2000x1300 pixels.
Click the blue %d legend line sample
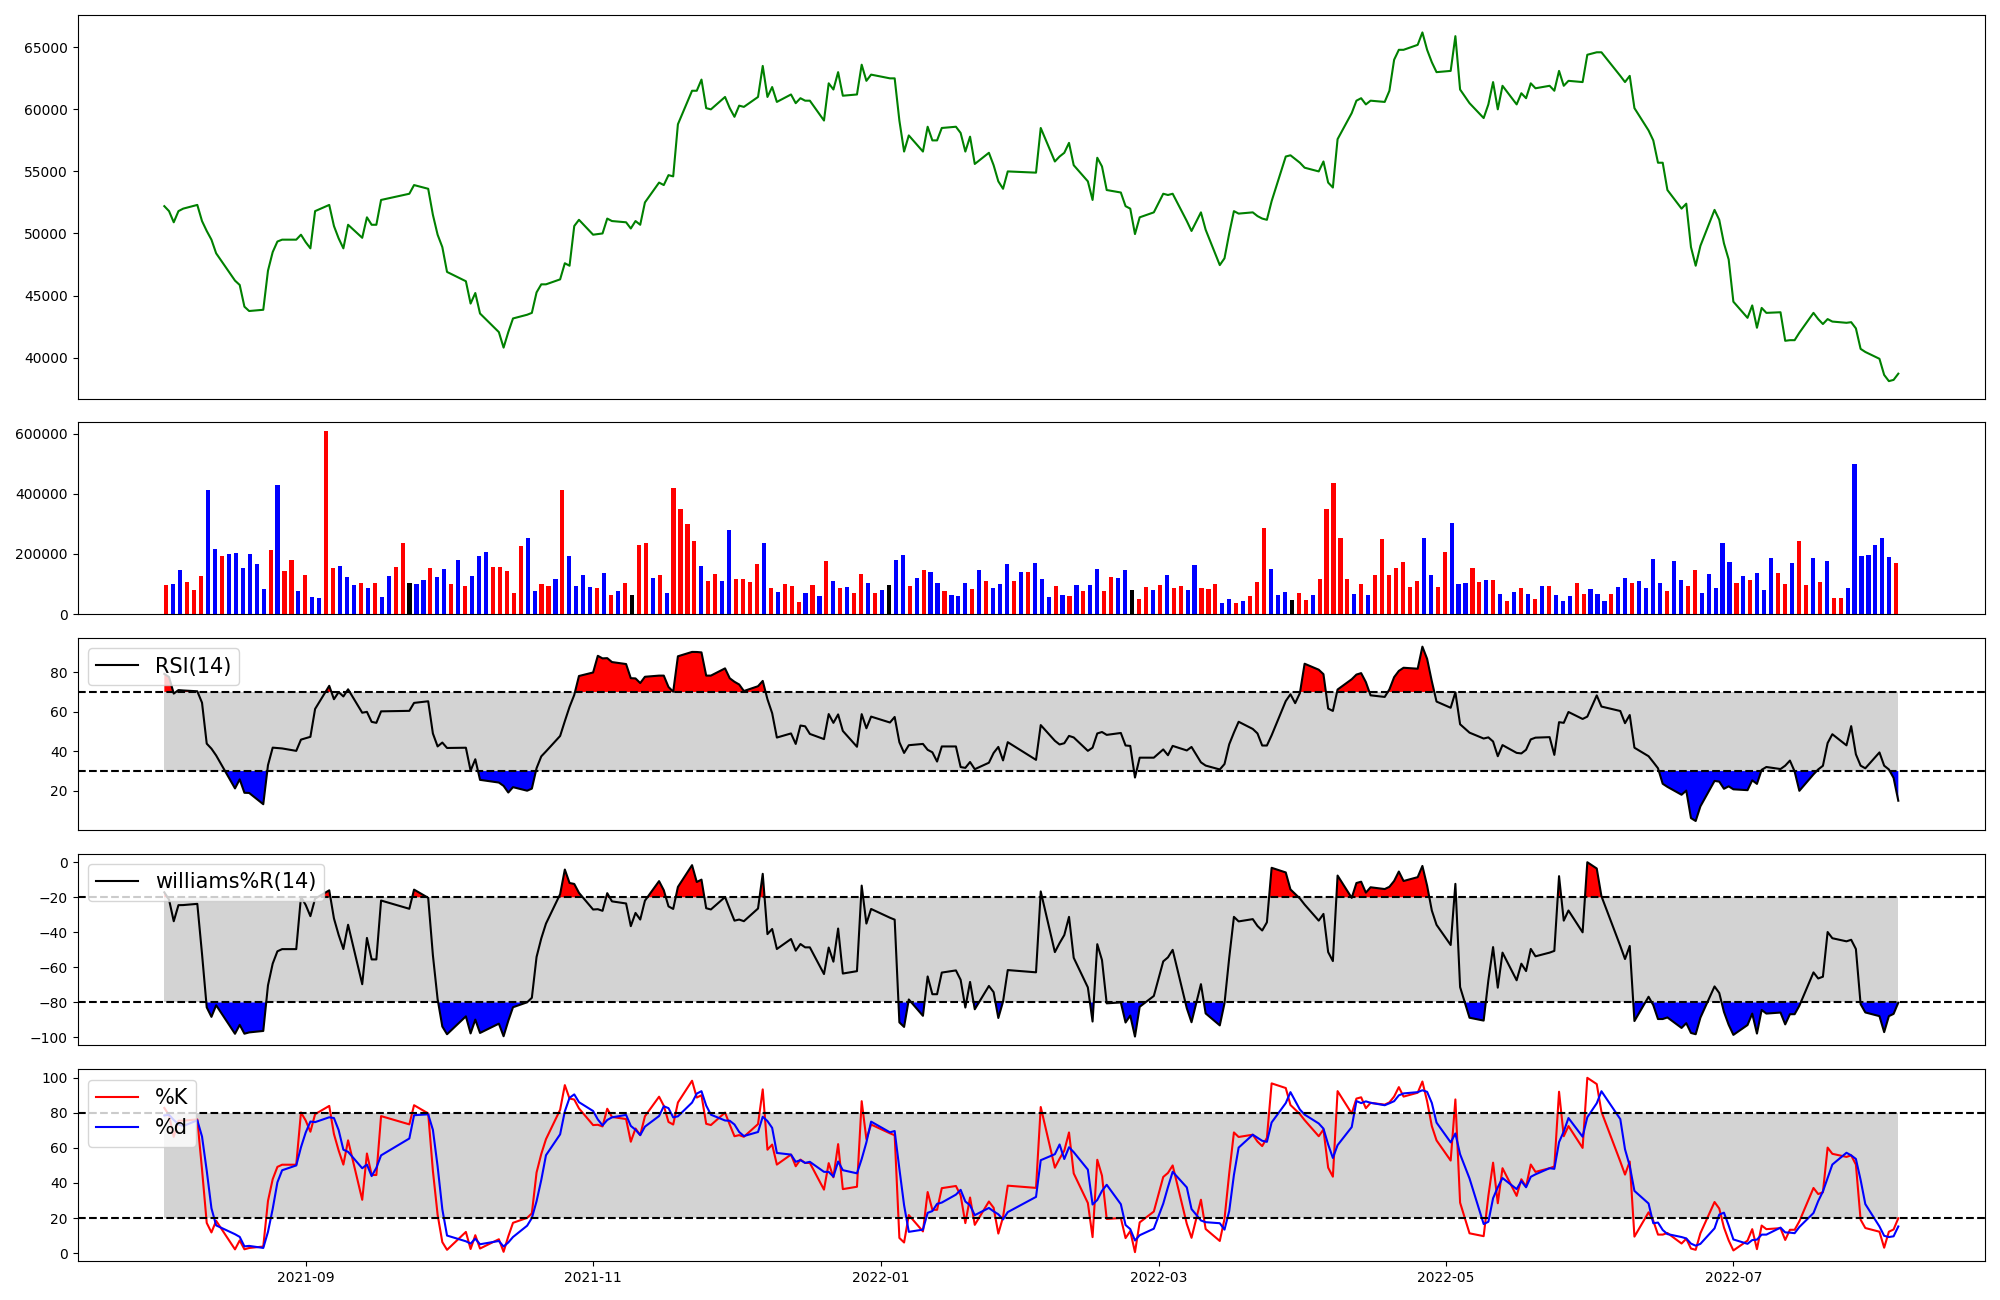117,1127
